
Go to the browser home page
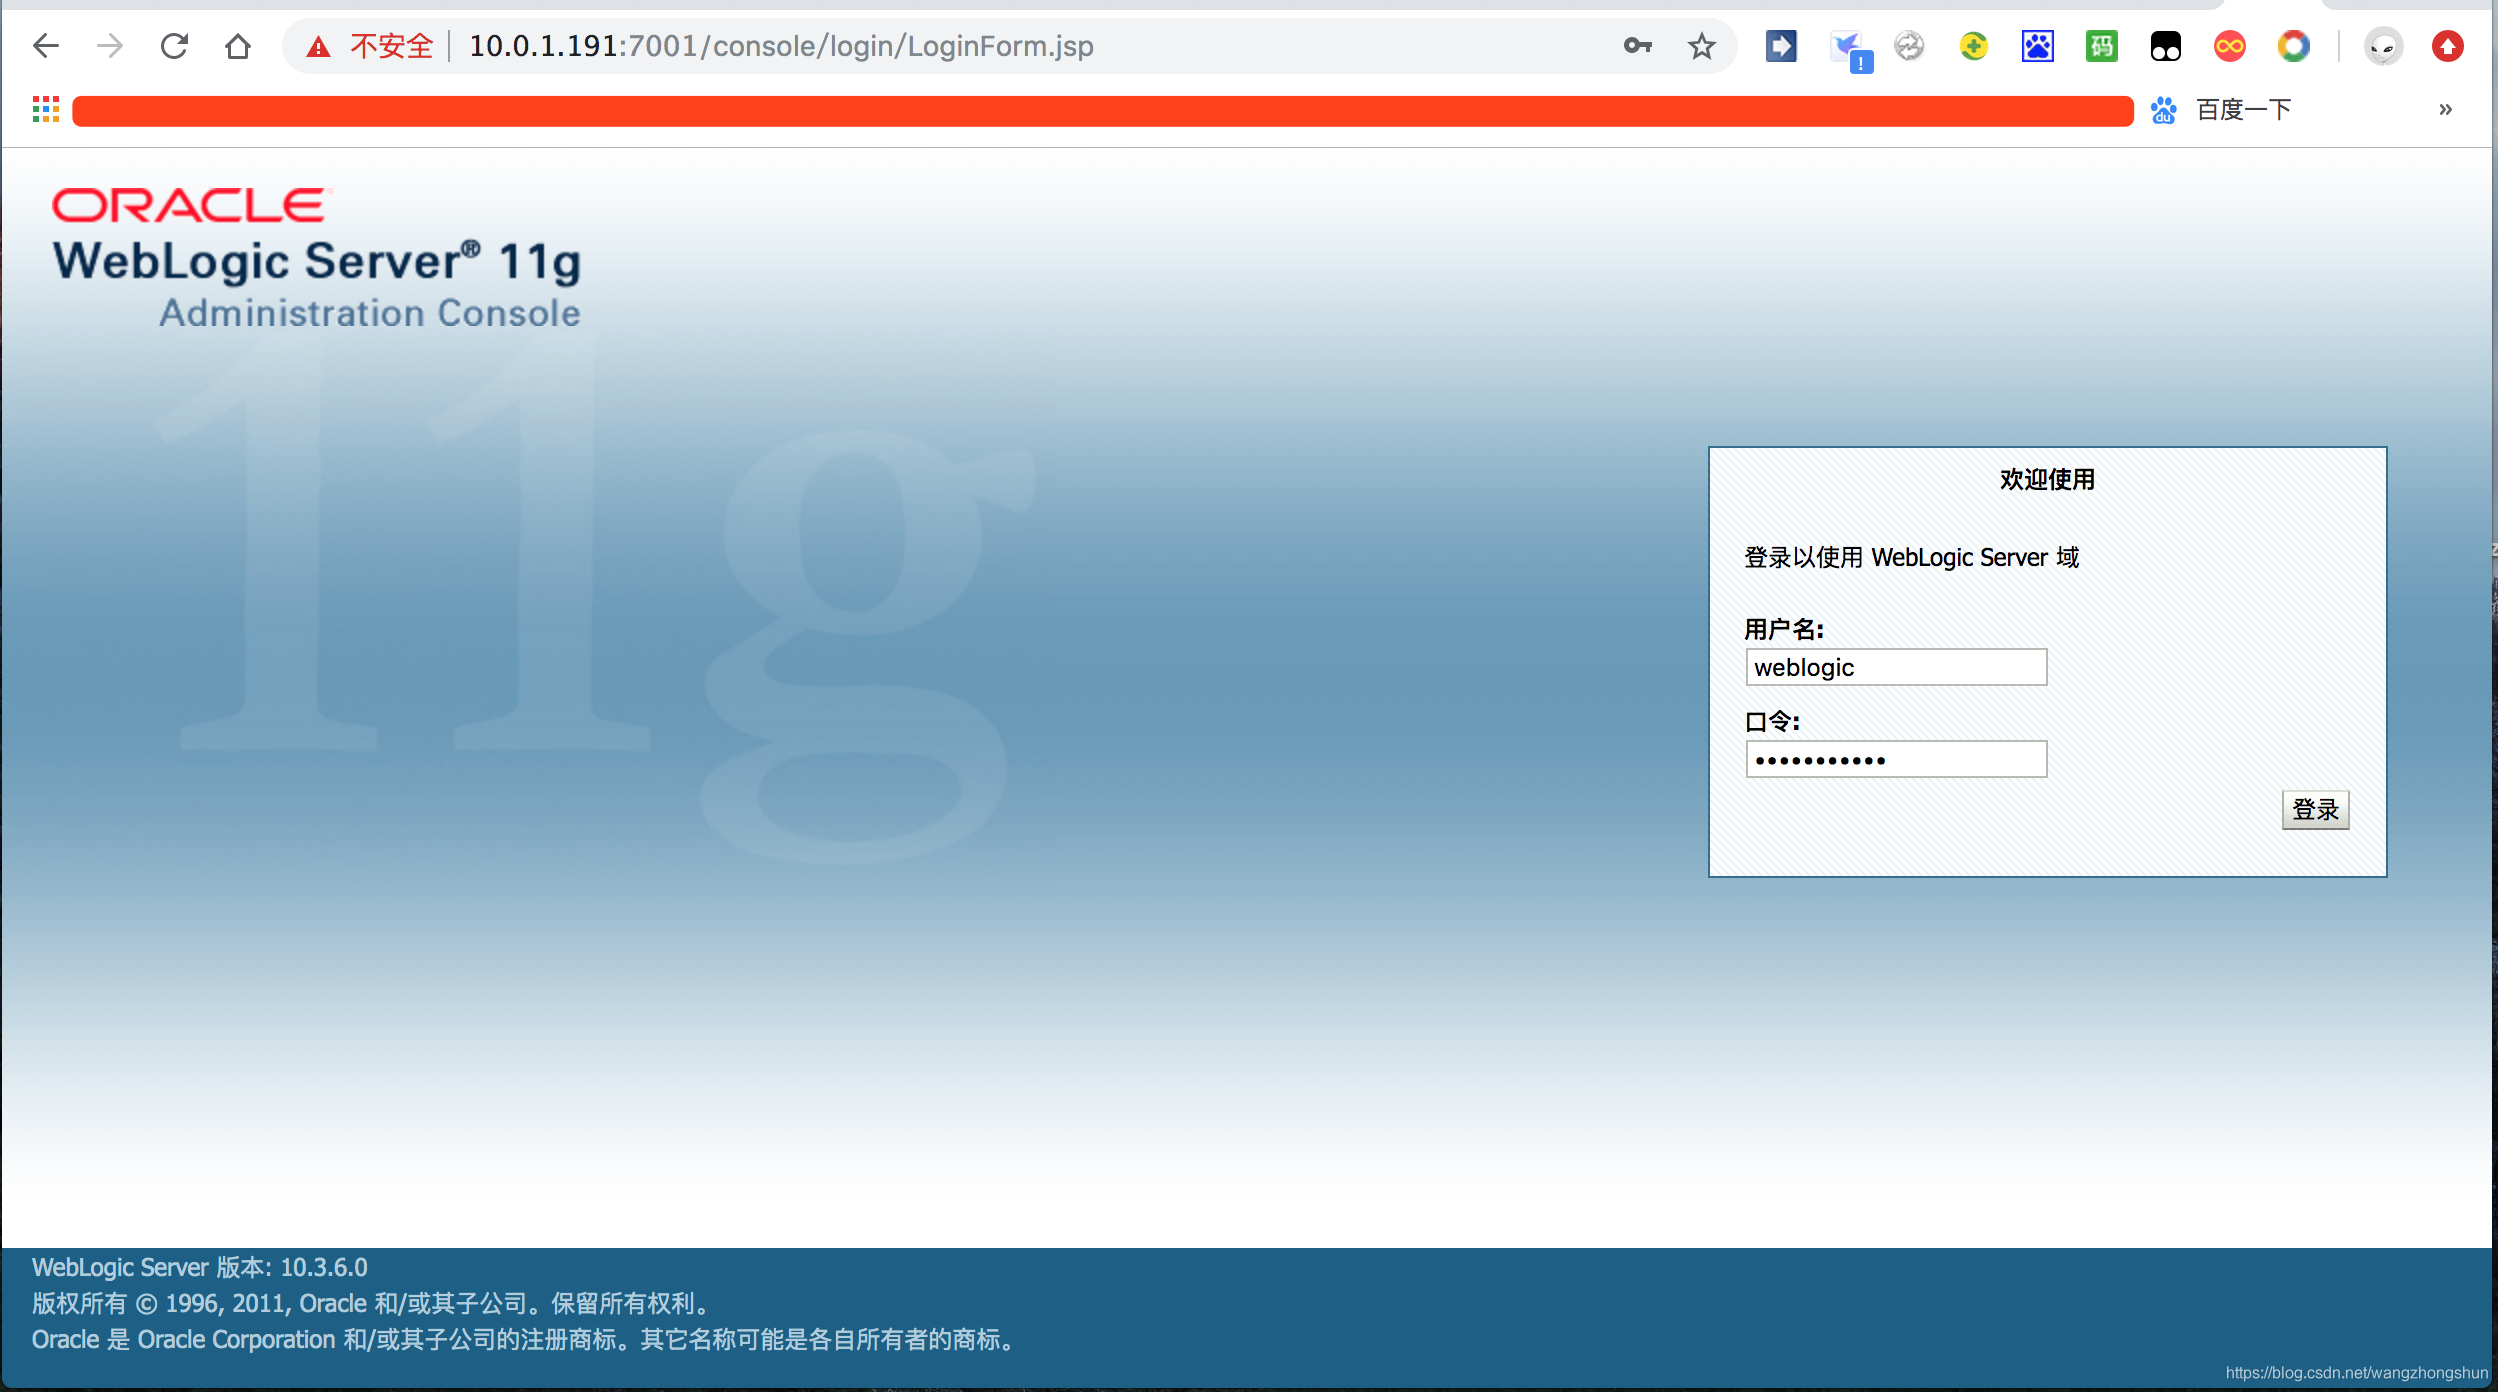click(x=238, y=46)
